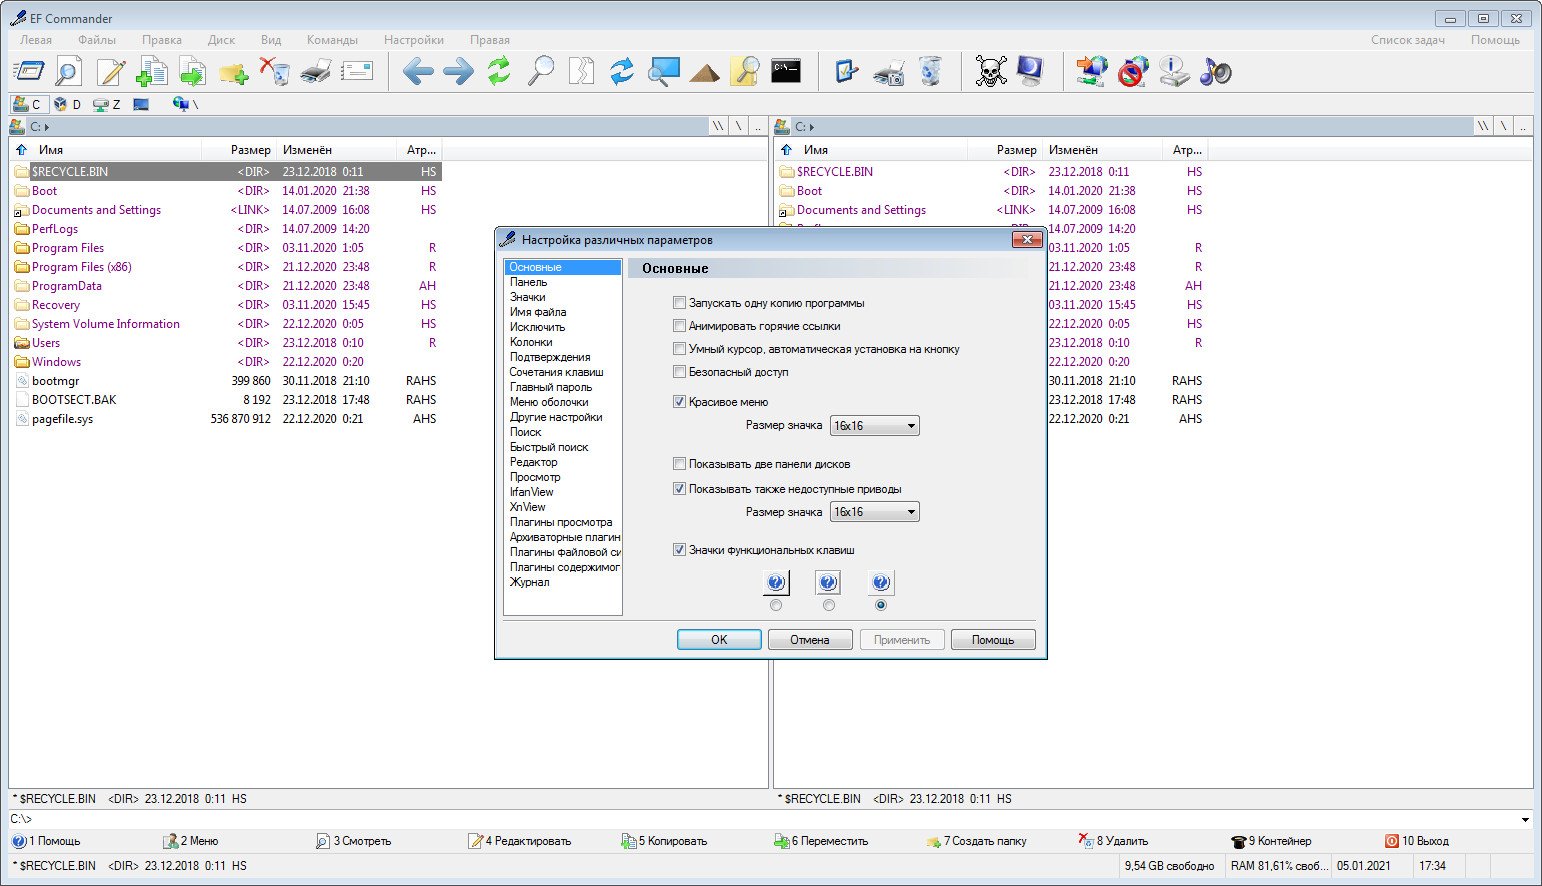Open the 'Команды' menu

[332, 40]
